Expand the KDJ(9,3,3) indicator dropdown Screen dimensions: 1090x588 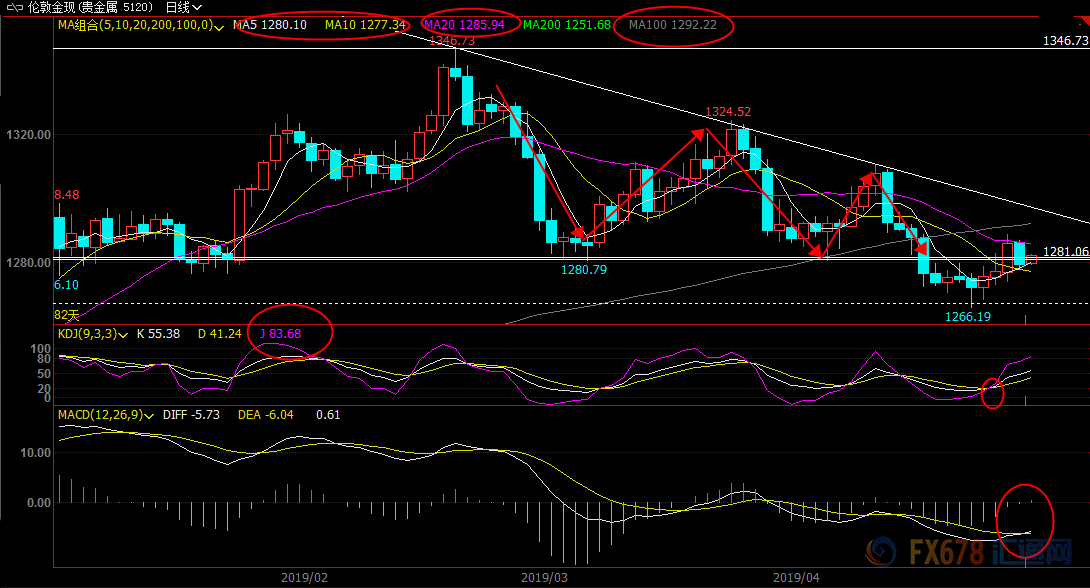tap(123, 334)
